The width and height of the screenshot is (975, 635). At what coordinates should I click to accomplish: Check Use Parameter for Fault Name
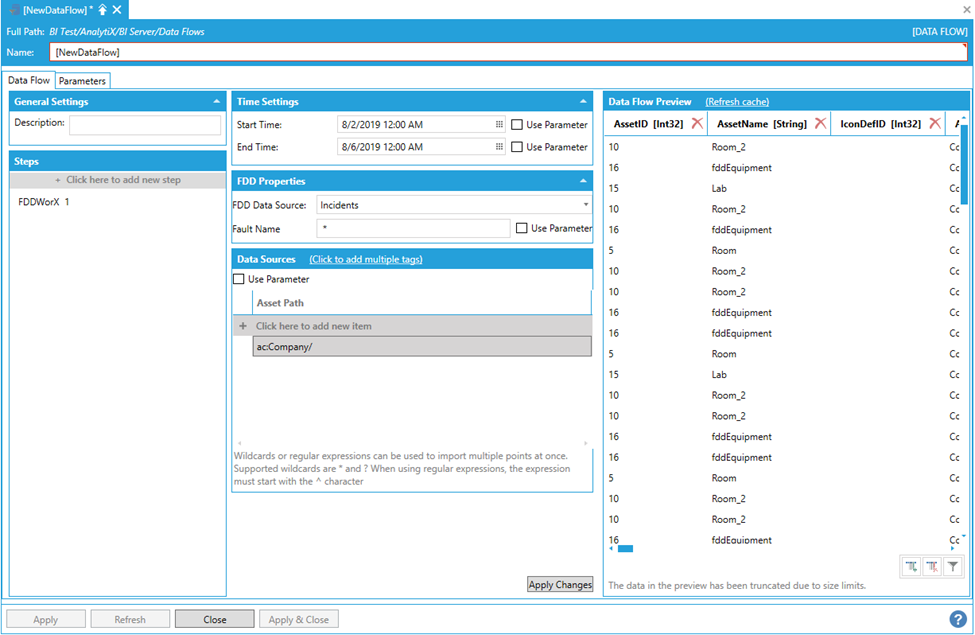click(x=522, y=229)
